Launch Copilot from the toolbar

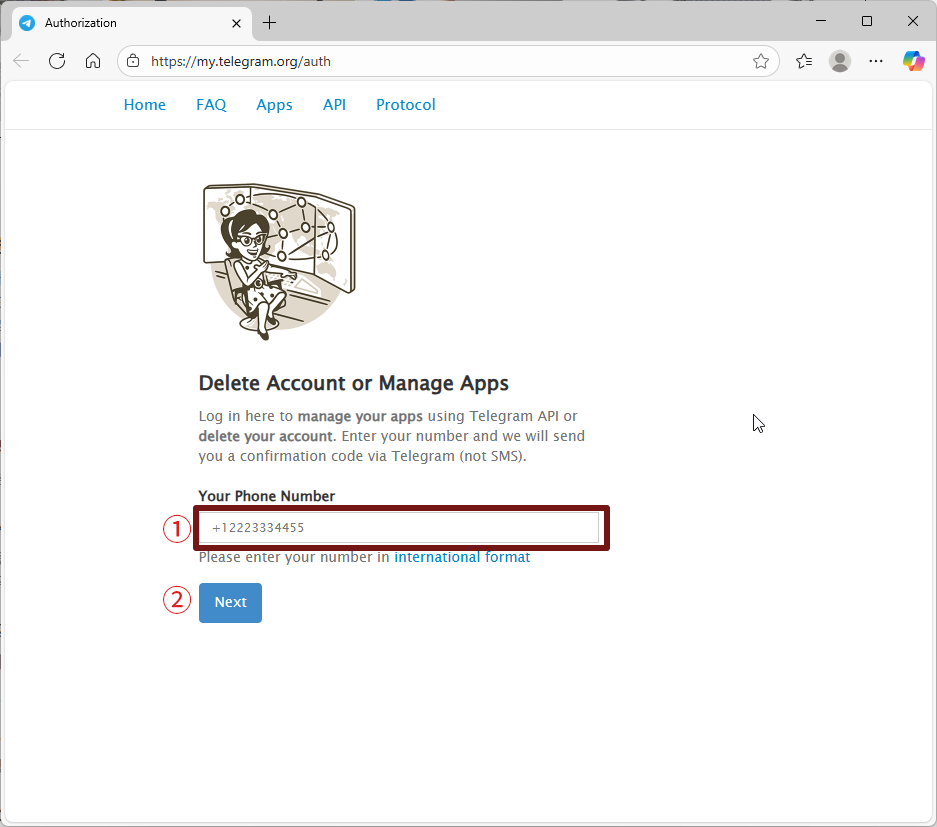pos(913,61)
